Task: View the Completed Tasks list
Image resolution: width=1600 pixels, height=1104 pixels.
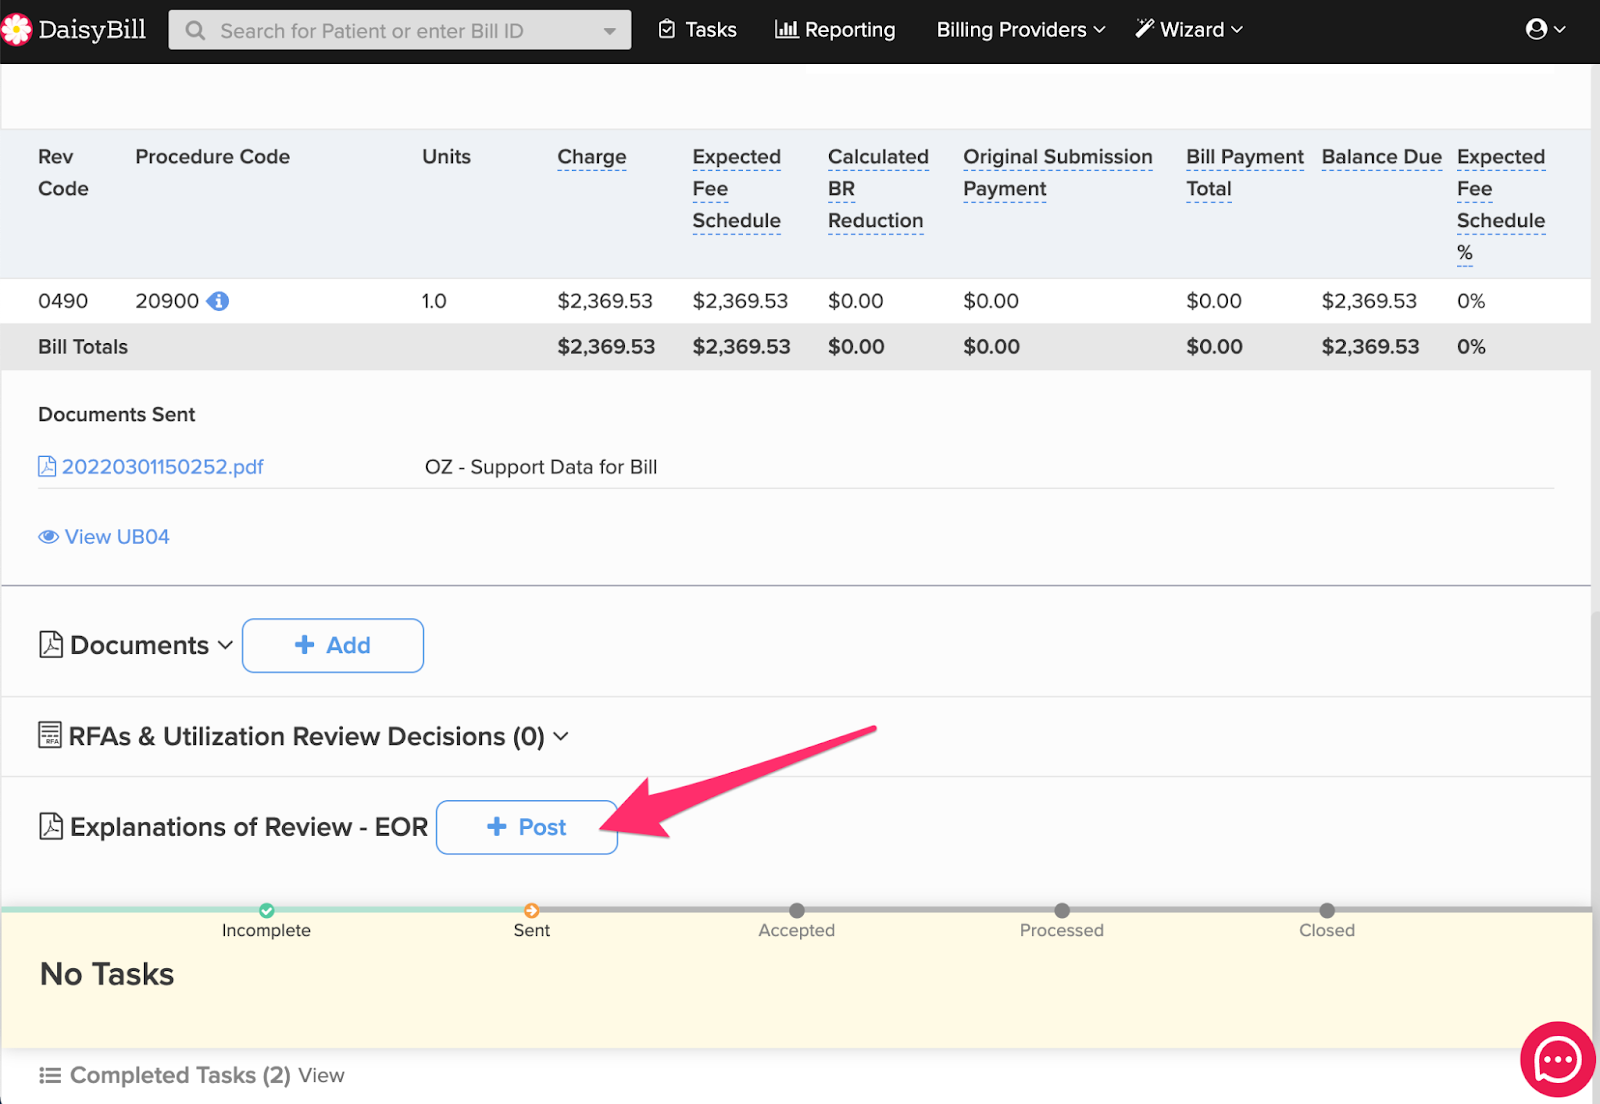Action: point(321,1075)
